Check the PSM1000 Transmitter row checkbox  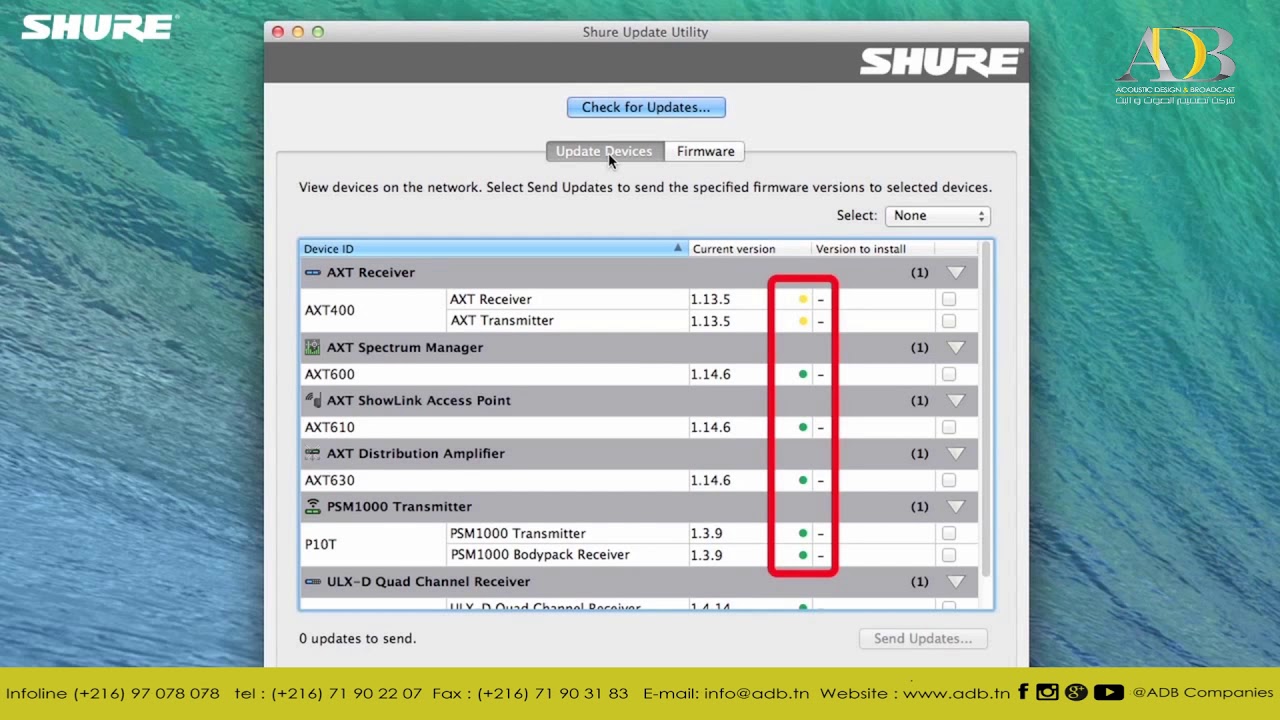pos(949,533)
